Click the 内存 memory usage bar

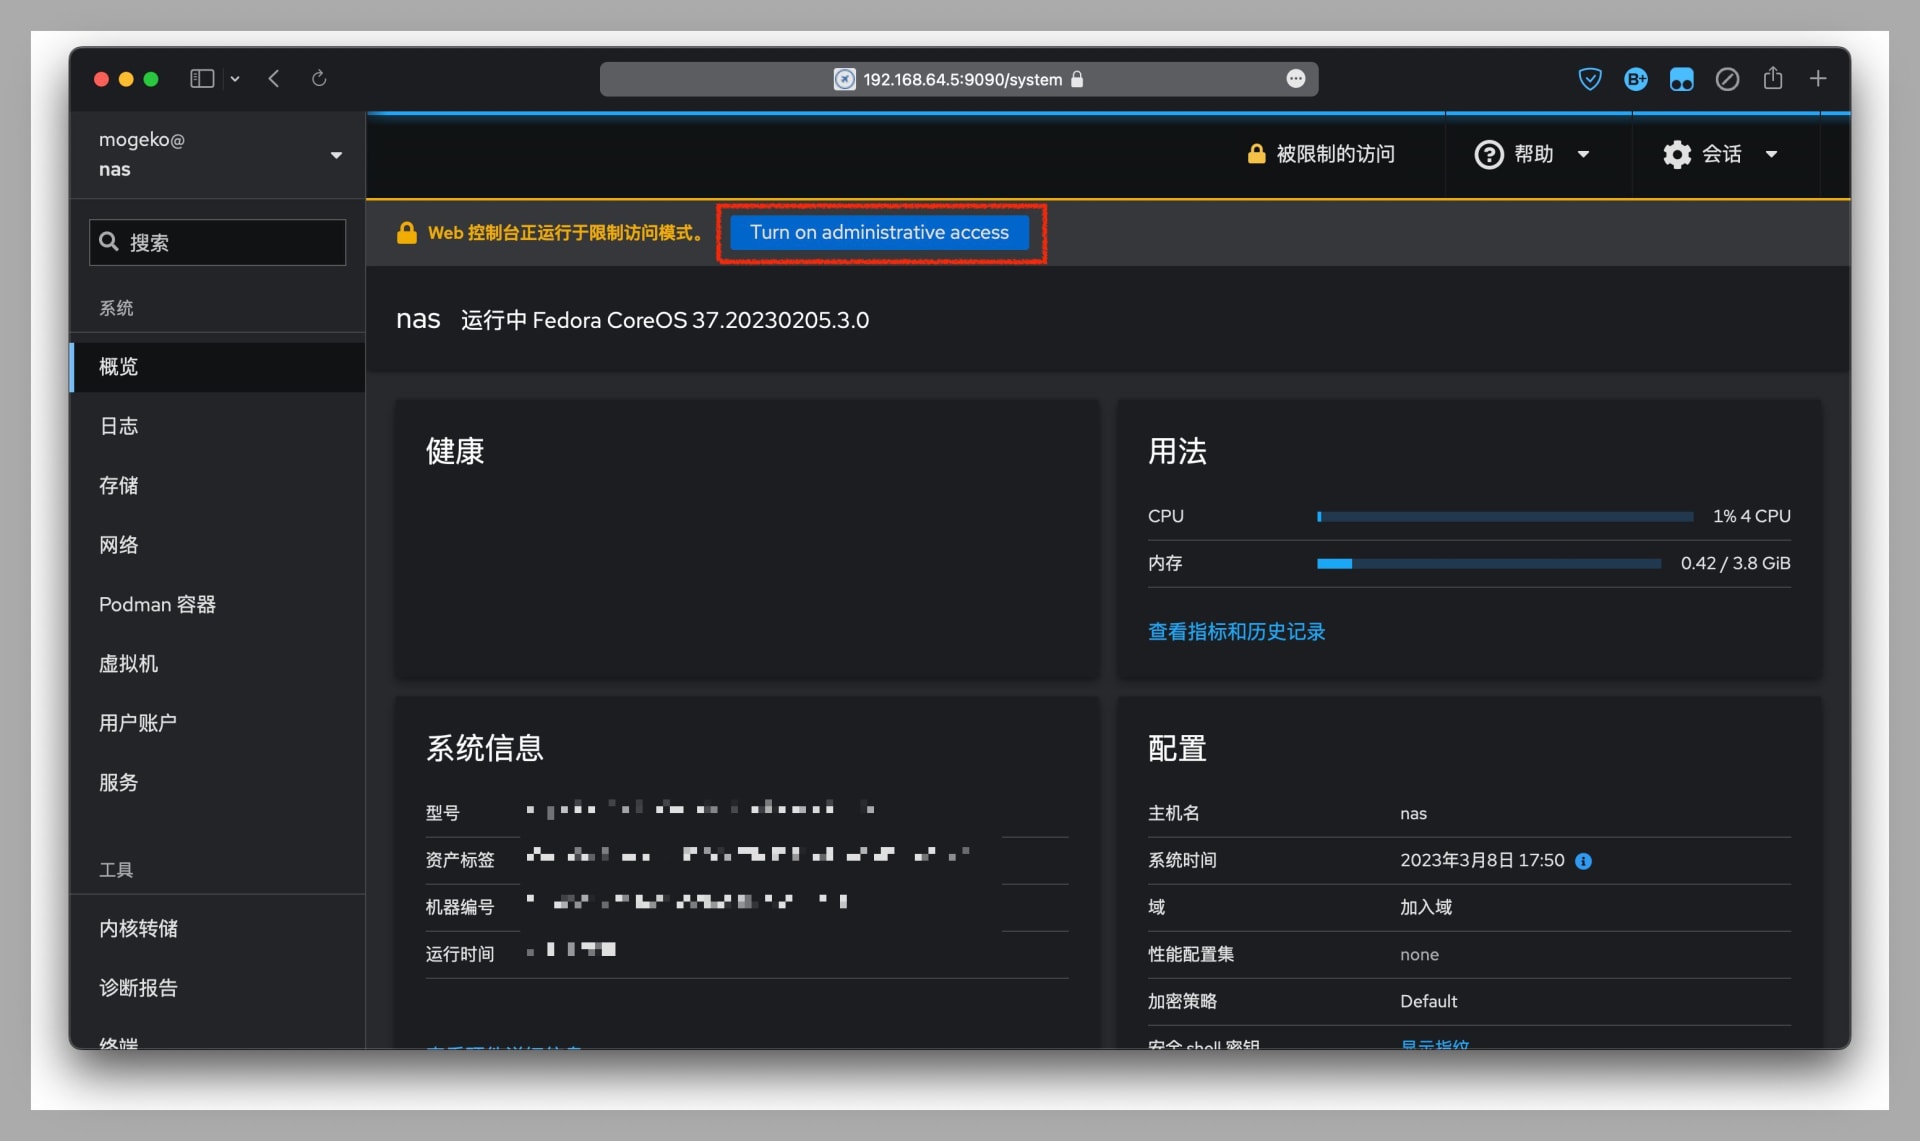(x=1488, y=564)
